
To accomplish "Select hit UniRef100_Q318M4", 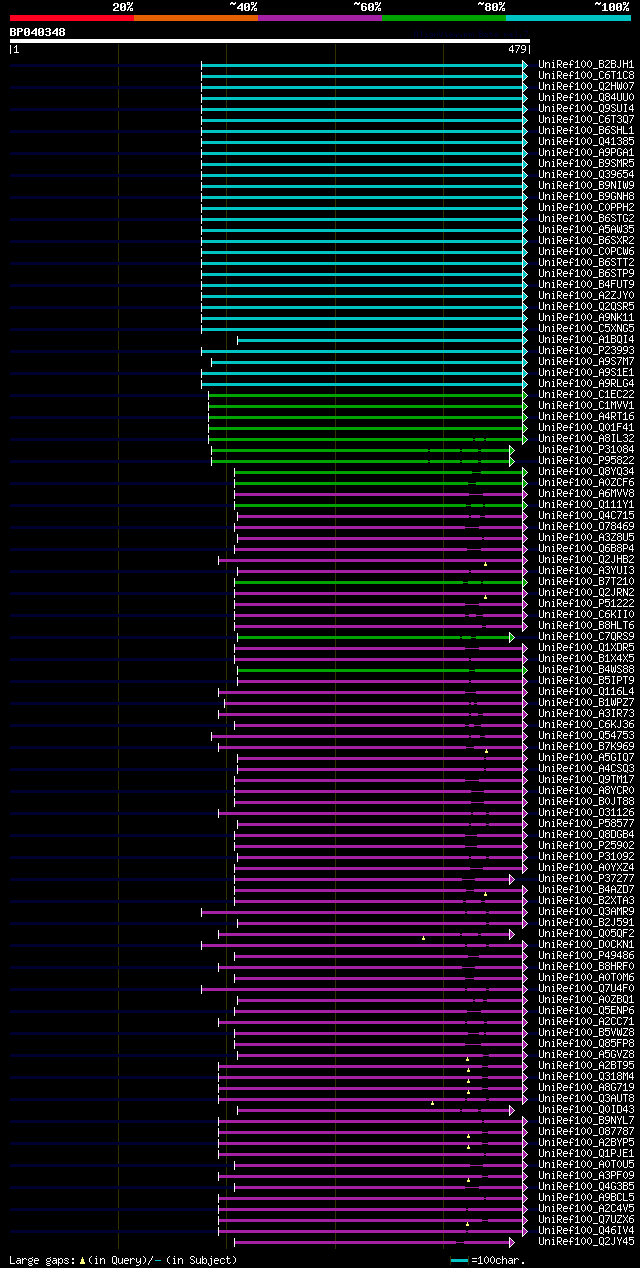I will [x=586, y=1076].
